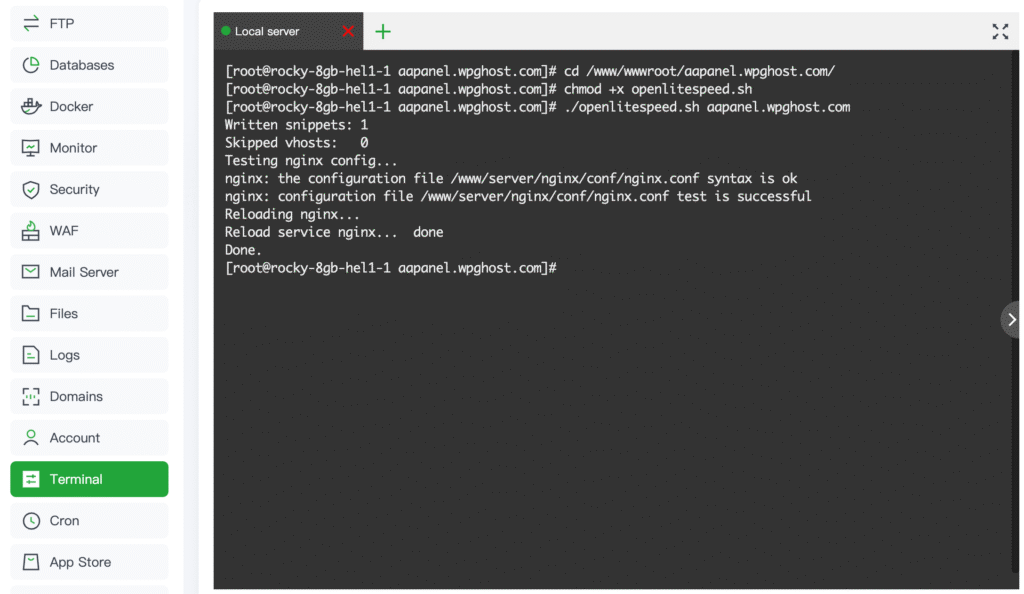The width and height of the screenshot is (1024, 594).
Task: Open the Cron scheduler
Action: [x=88, y=520]
